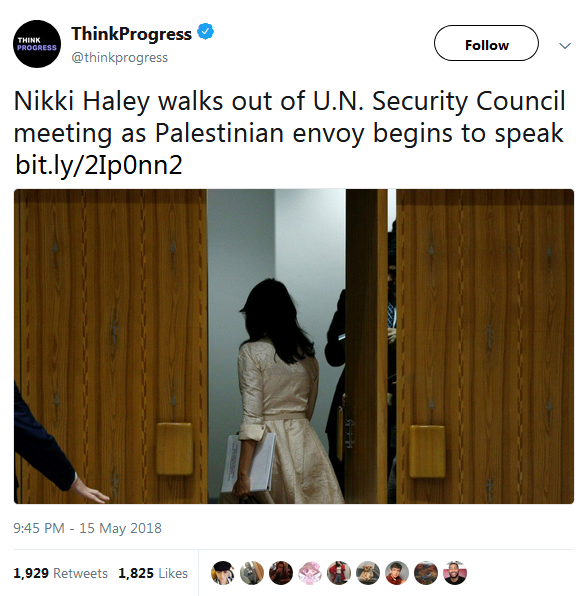
Task: Open the fluffy dog liker avatar
Action: click(x=368, y=572)
